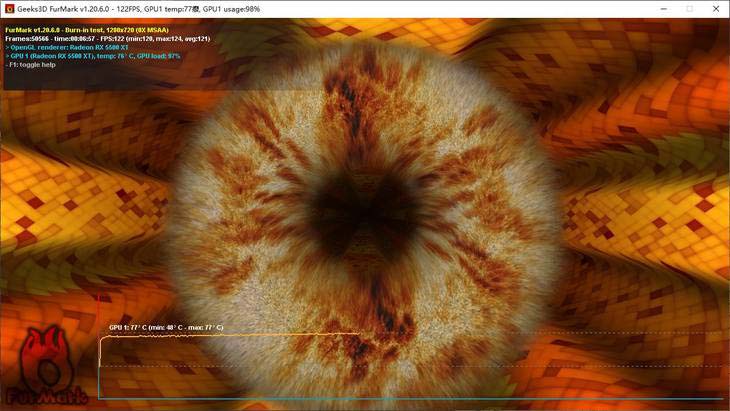Click the FurMark app icon in title bar

point(9,9)
